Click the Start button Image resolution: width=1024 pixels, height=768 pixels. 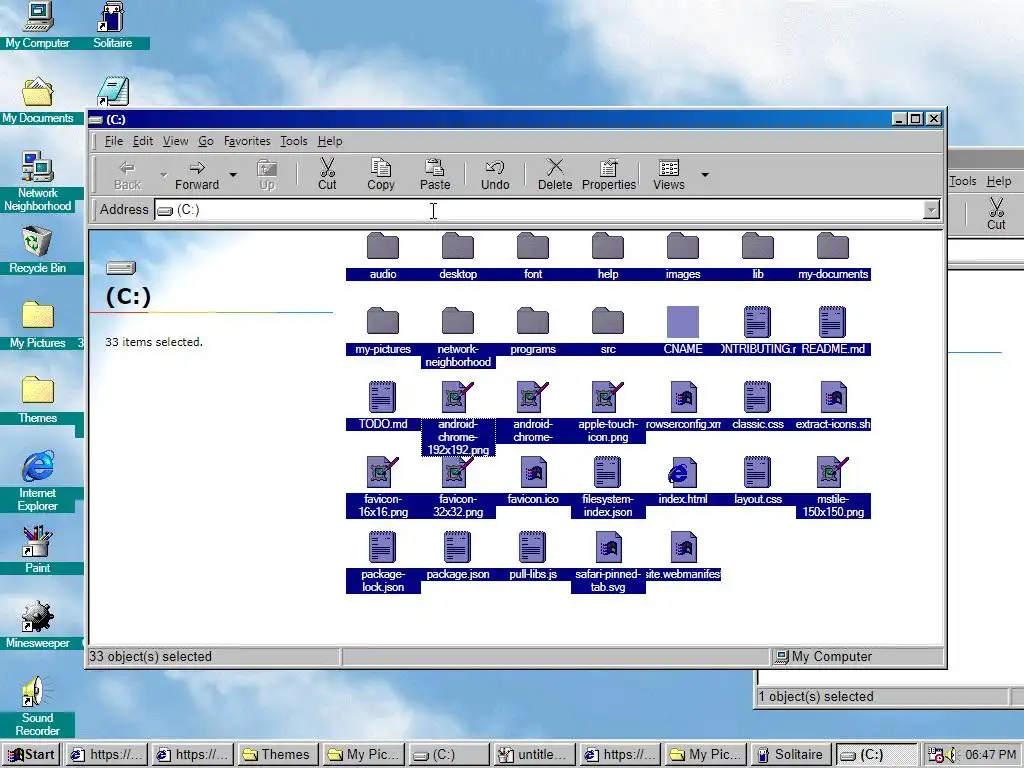(x=31, y=754)
